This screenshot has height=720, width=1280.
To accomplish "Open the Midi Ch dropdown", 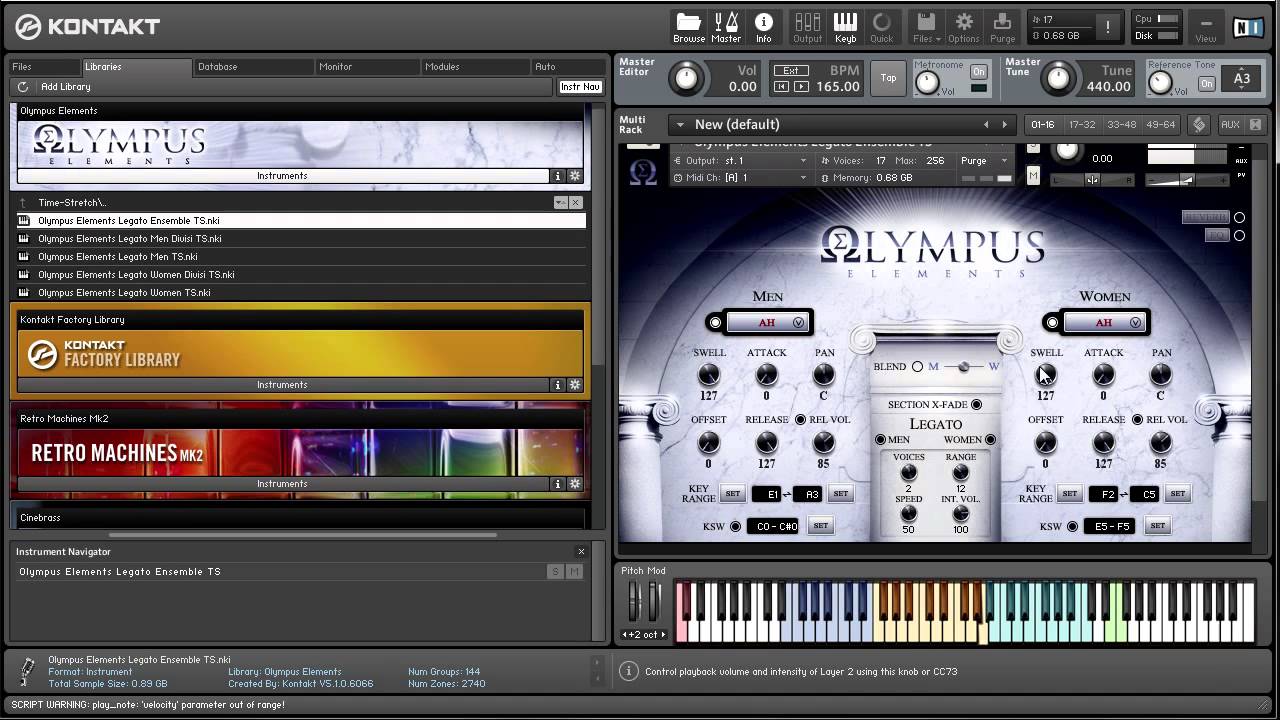I will click(x=740, y=177).
